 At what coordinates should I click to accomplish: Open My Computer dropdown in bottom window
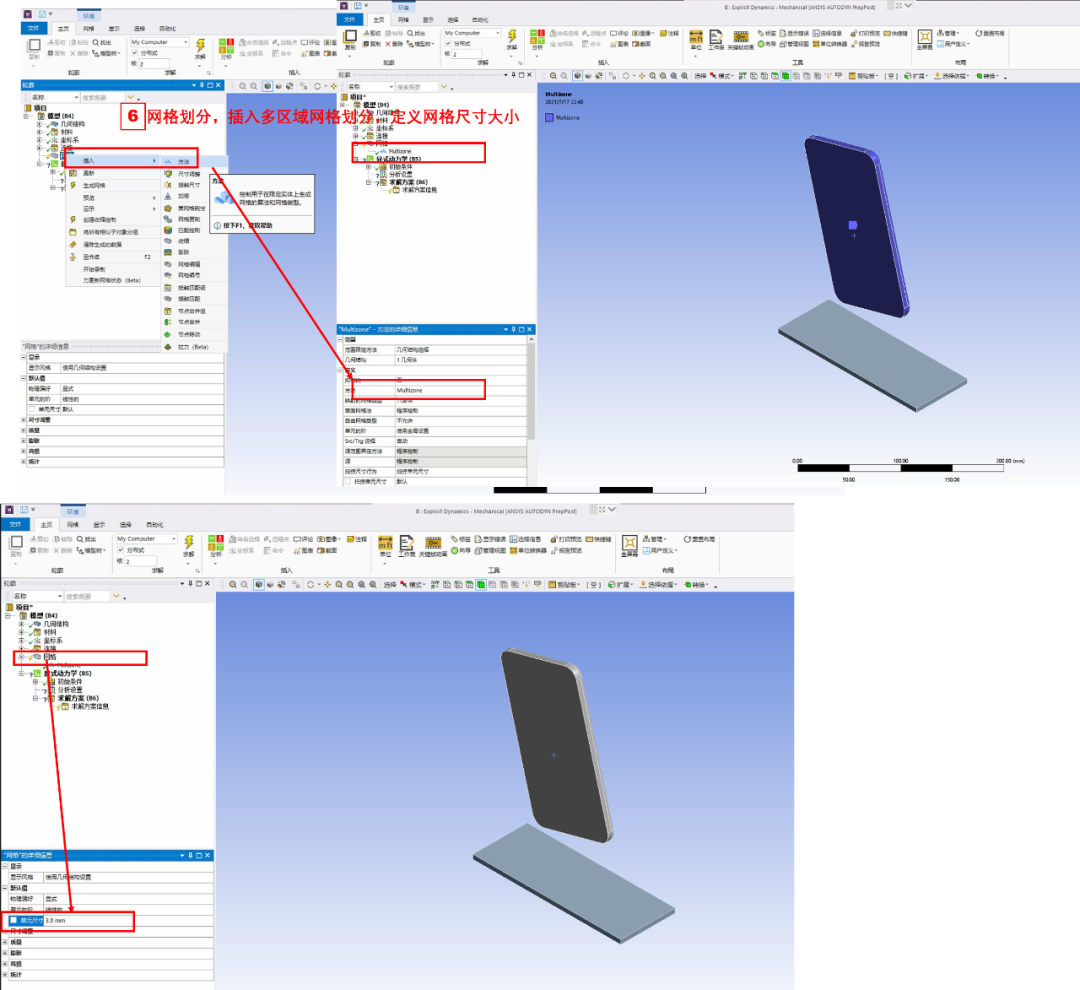pyautogui.click(x=146, y=539)
